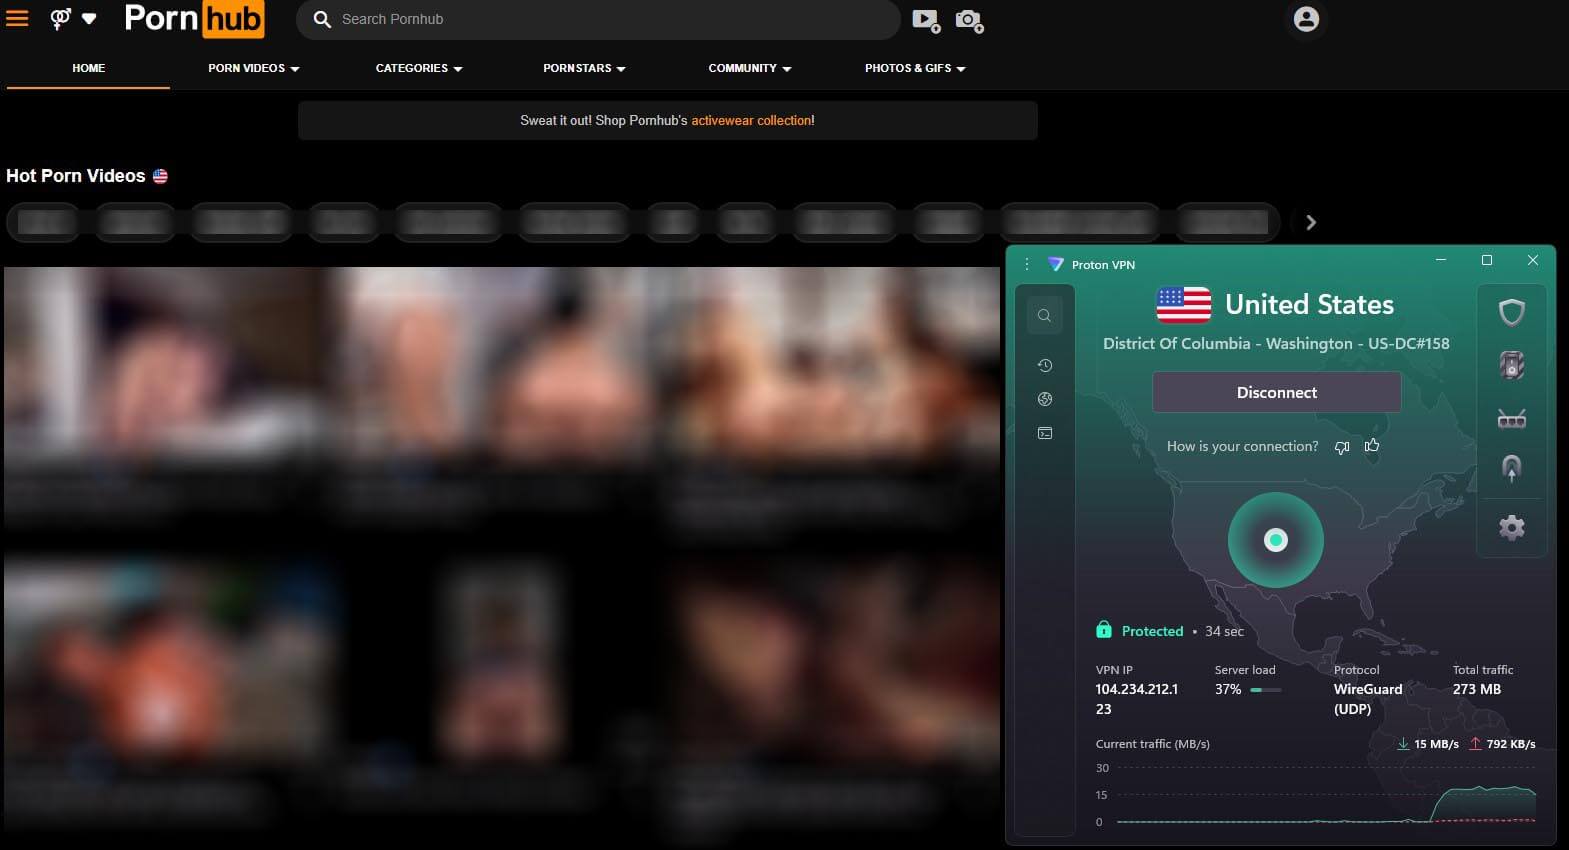Open Proton VPN settings gear
This screenshot has width=1569, height=850.
click(x=1511, y=527)
